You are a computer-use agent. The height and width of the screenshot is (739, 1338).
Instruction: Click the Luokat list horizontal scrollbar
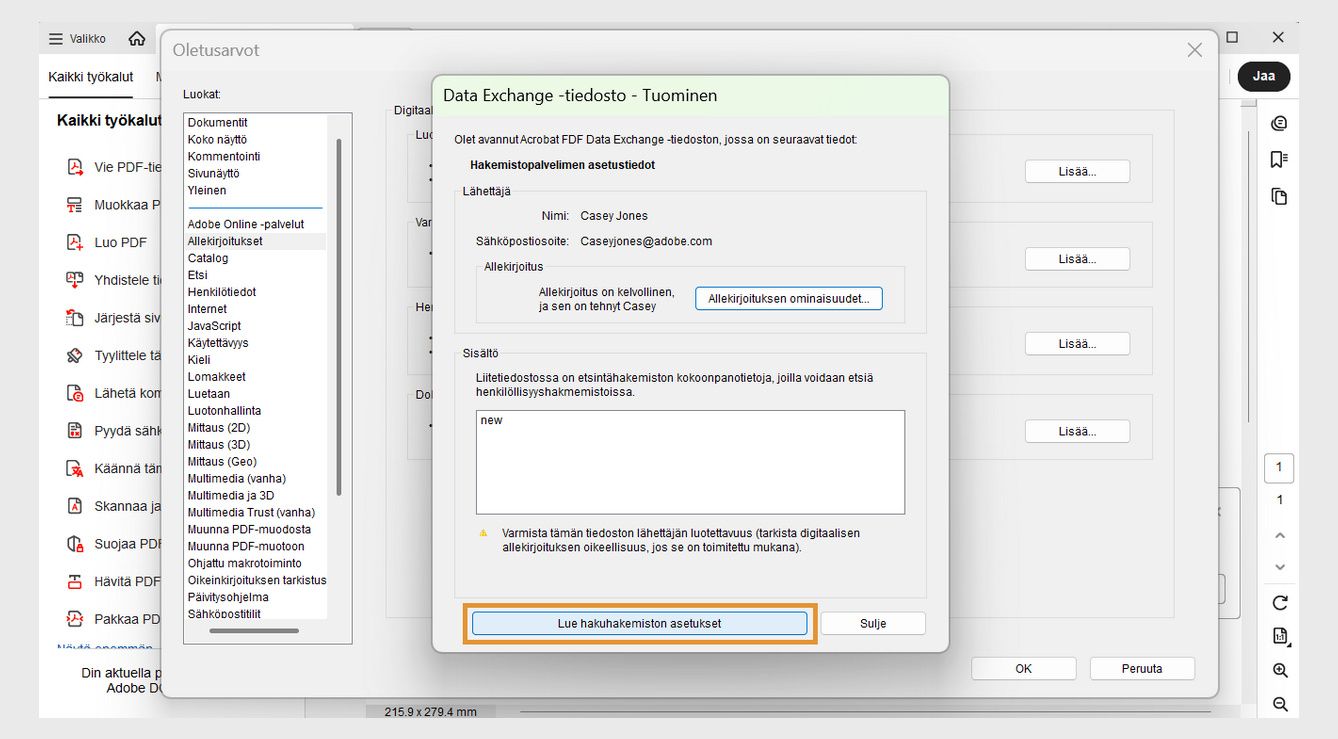point(254,631)
